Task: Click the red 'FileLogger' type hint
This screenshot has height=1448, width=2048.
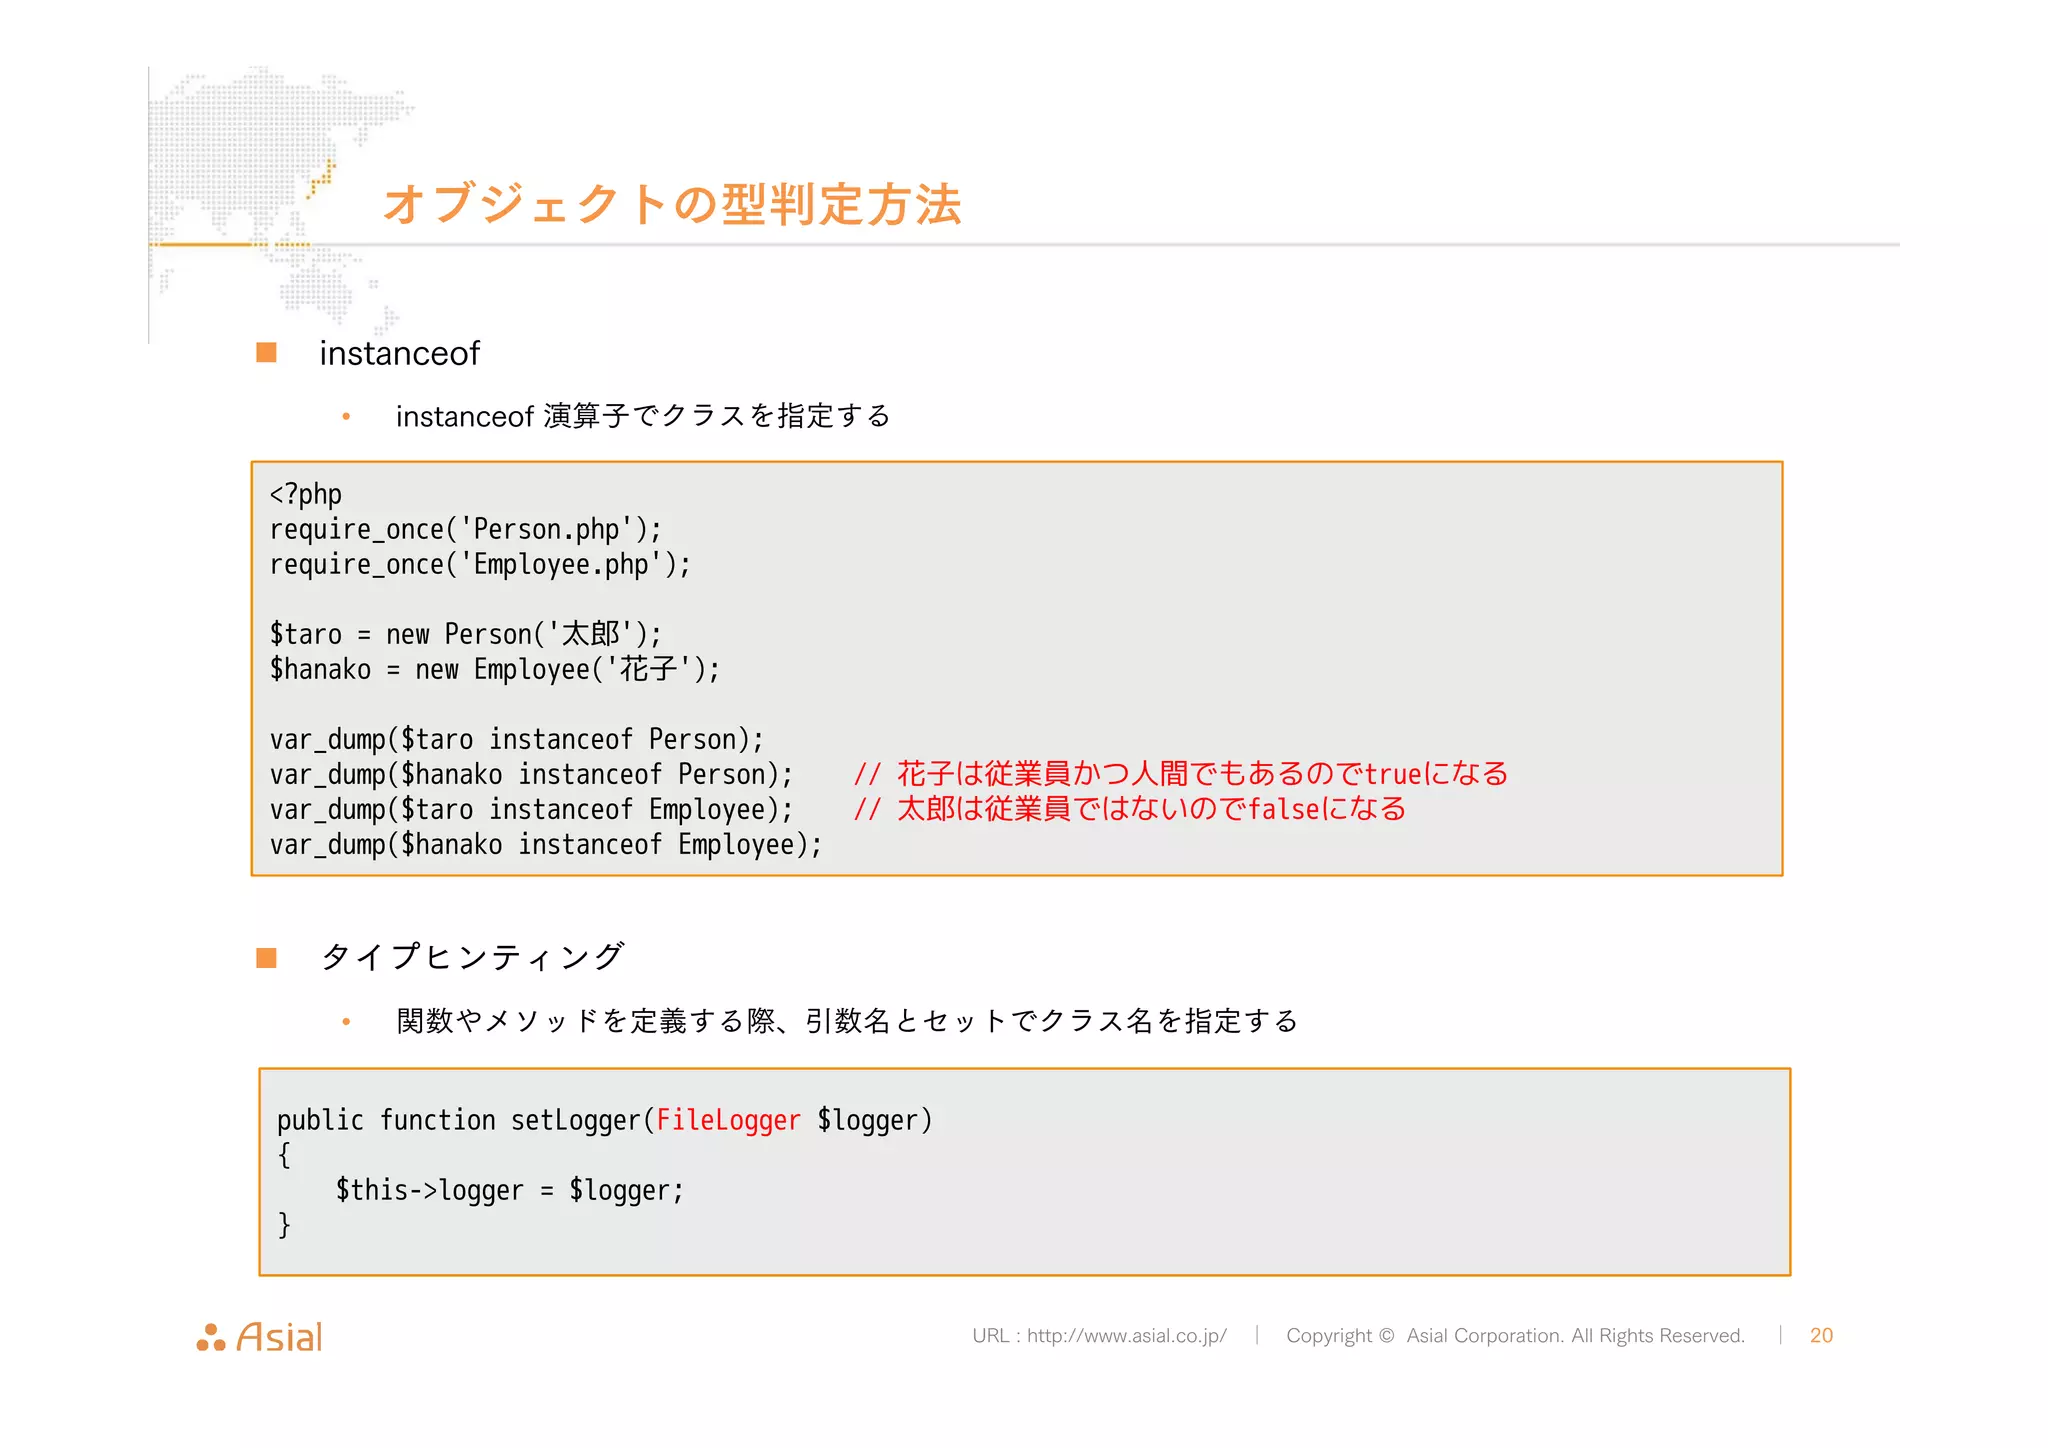Action: pyautogui.click(x=728, y=1120)
